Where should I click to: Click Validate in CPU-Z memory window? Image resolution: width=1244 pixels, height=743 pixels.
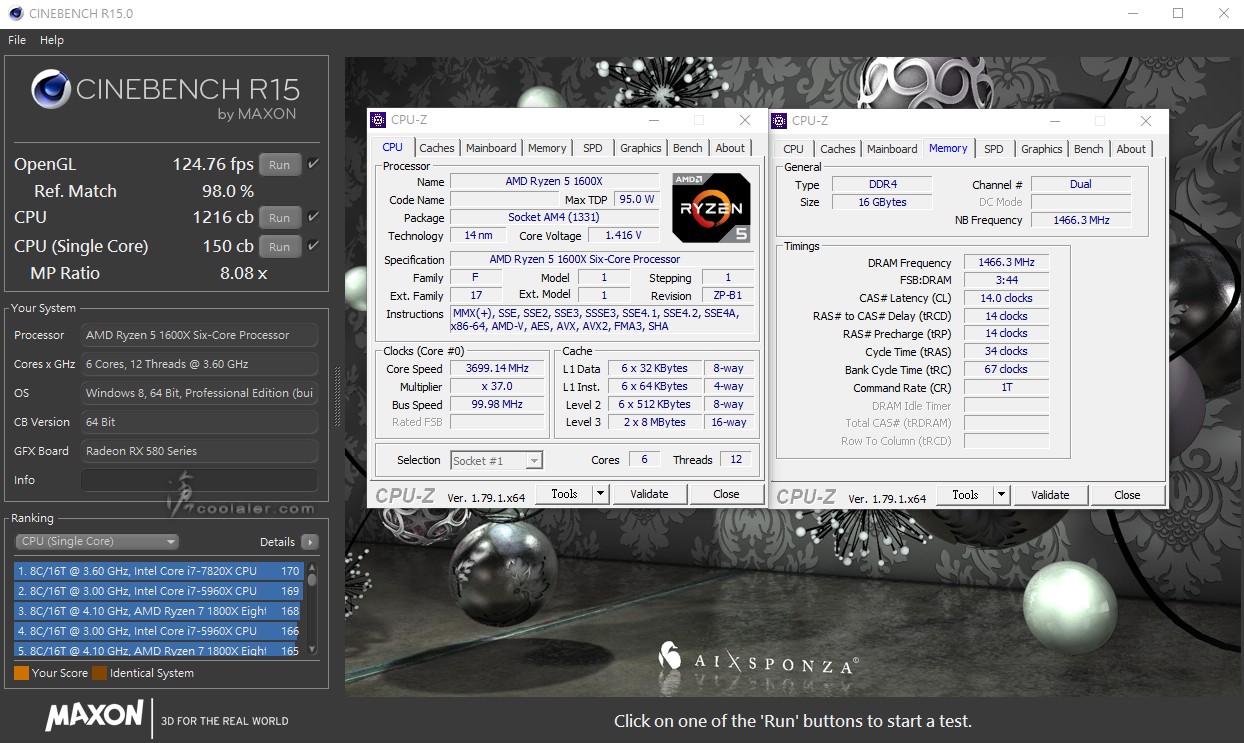click(x=1050, y=495)
